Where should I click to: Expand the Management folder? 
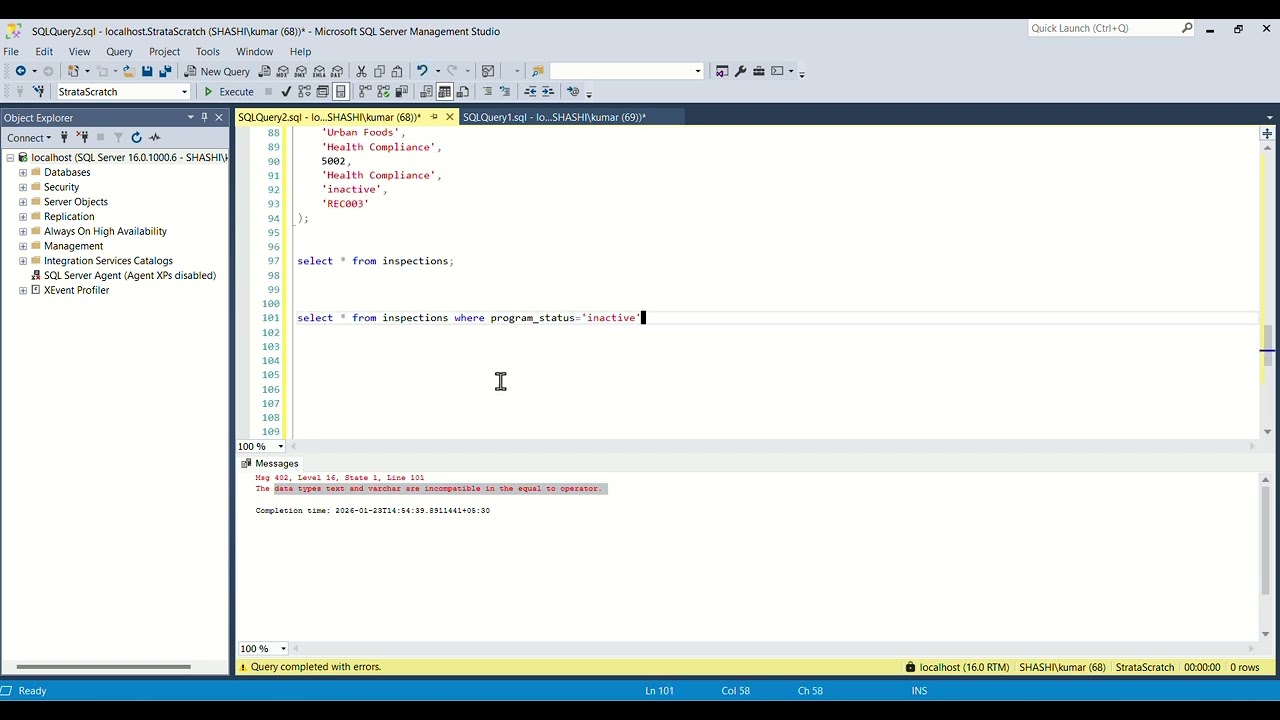[23, 246]
